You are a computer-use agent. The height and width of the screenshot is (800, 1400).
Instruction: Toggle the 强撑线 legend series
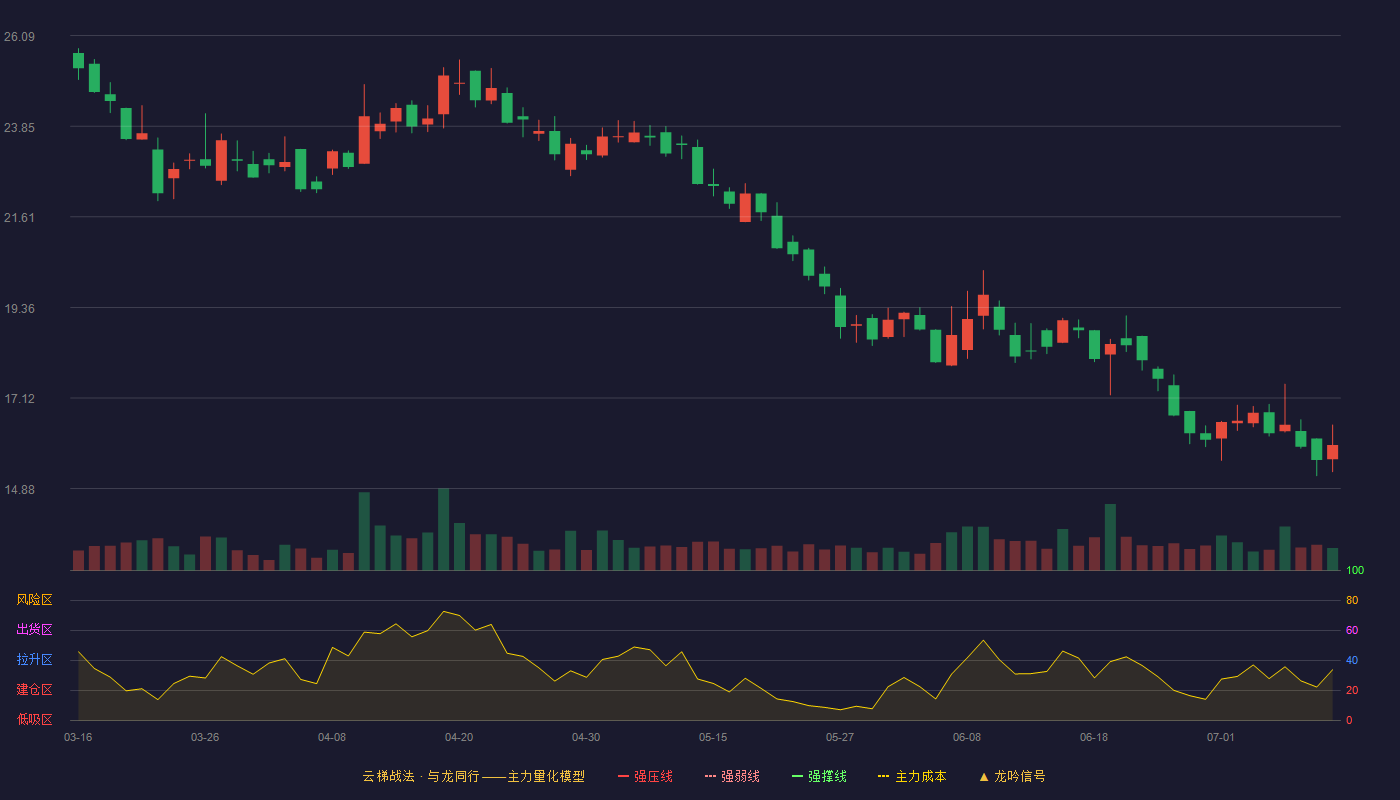[819, 776]
